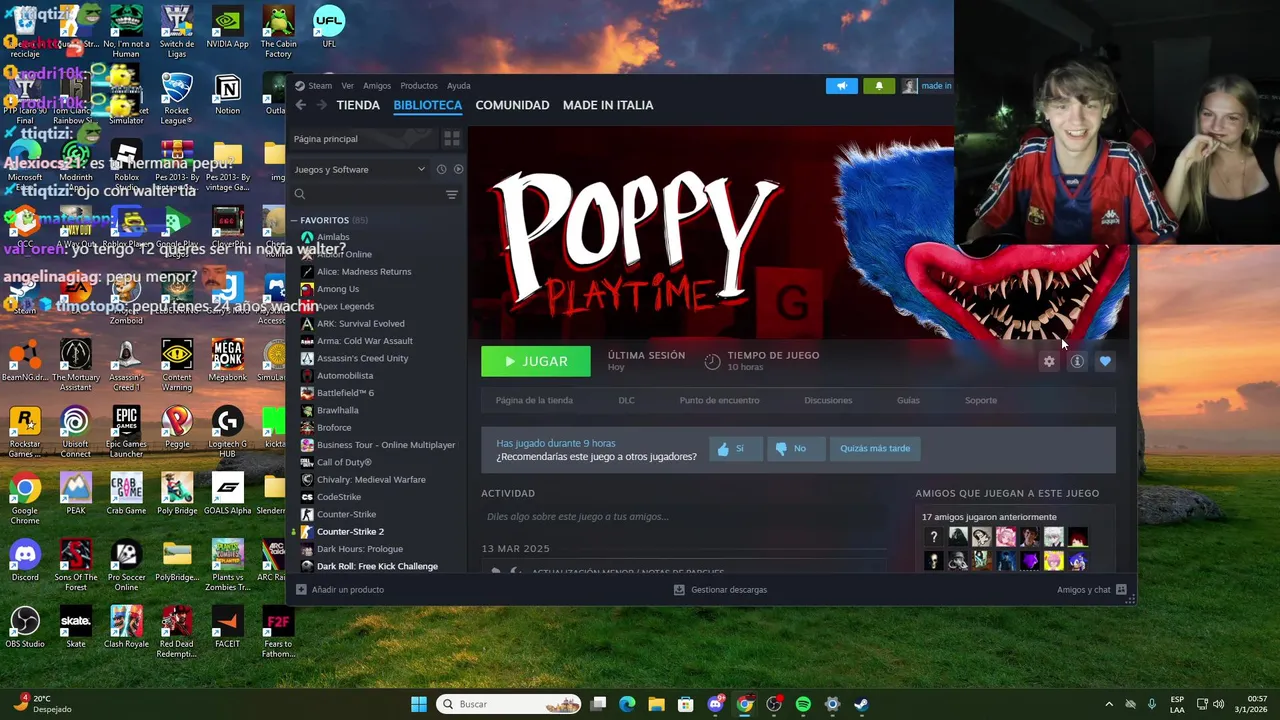The image size is (1280, 720).
Task: Click Añadir un producto
Action: (340, 590)
